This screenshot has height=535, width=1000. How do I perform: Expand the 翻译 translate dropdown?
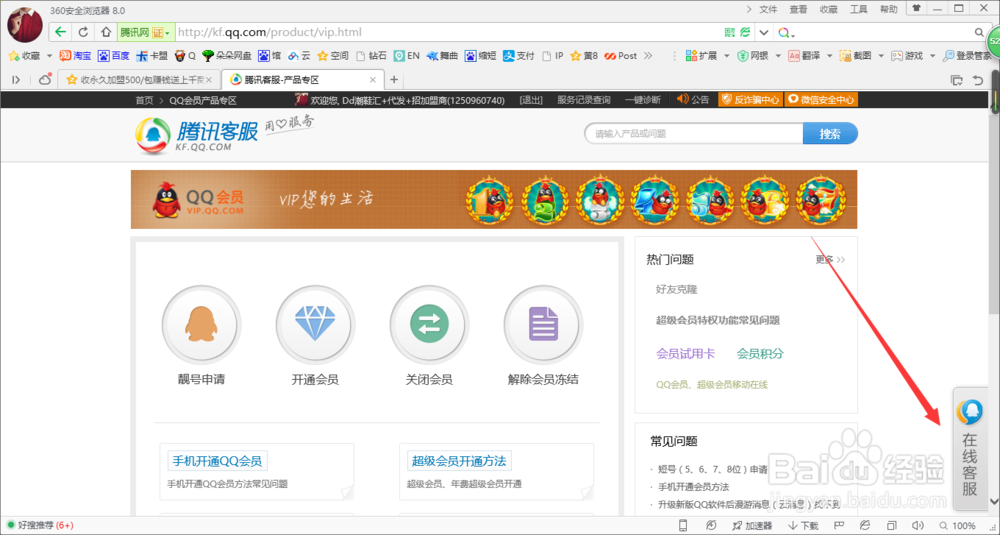[x=829, y=56]
